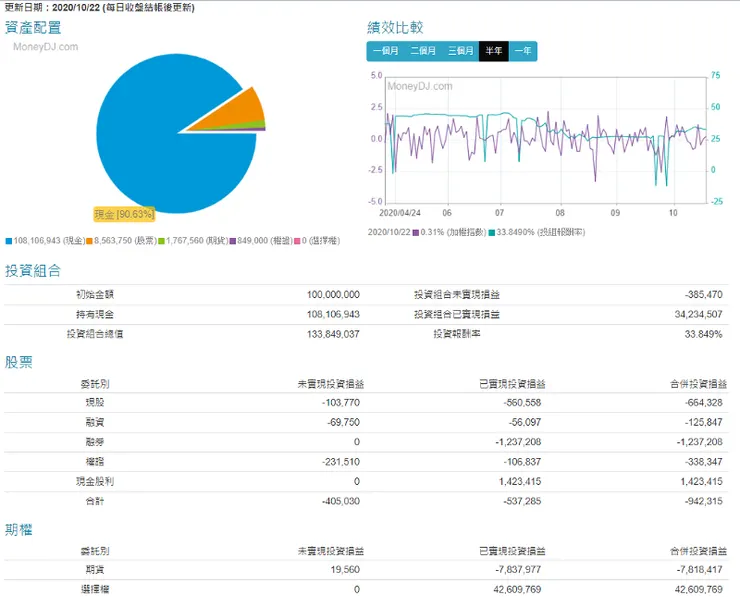Click legend value 8,563,750 (股票)
The image size is (740, 597).
[x=125, y=241]
